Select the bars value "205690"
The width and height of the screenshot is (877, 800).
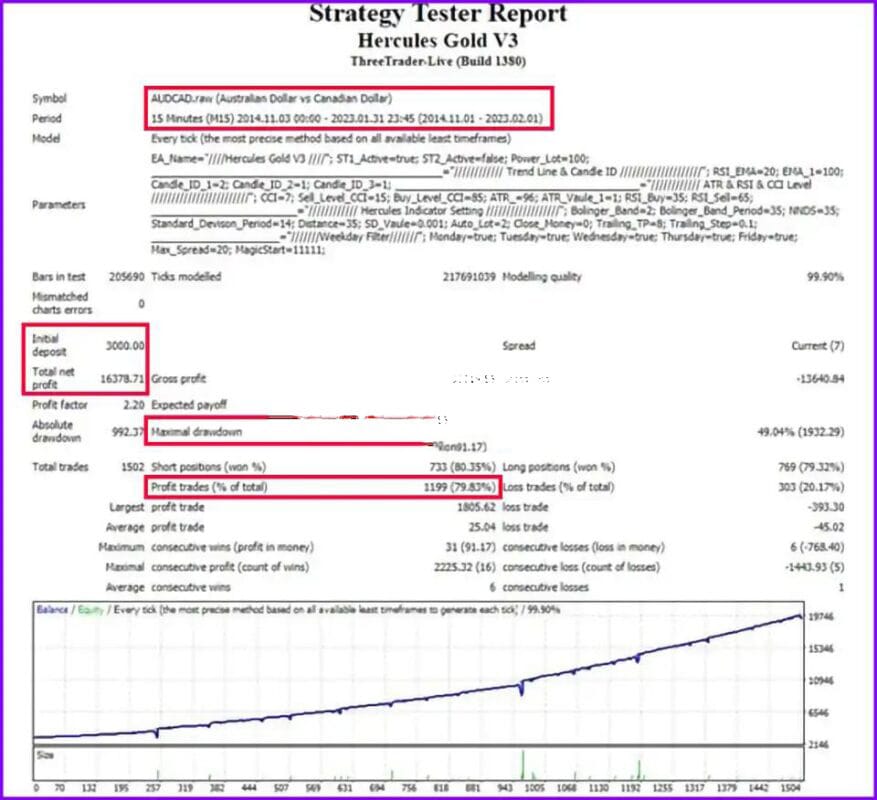(x=126, y=276)
